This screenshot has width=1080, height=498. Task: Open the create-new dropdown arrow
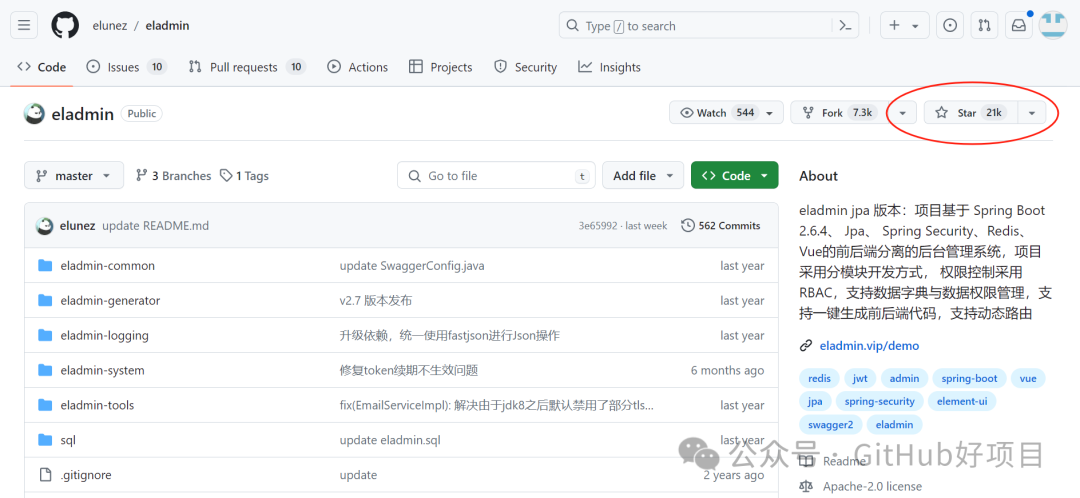coord(915,25)
